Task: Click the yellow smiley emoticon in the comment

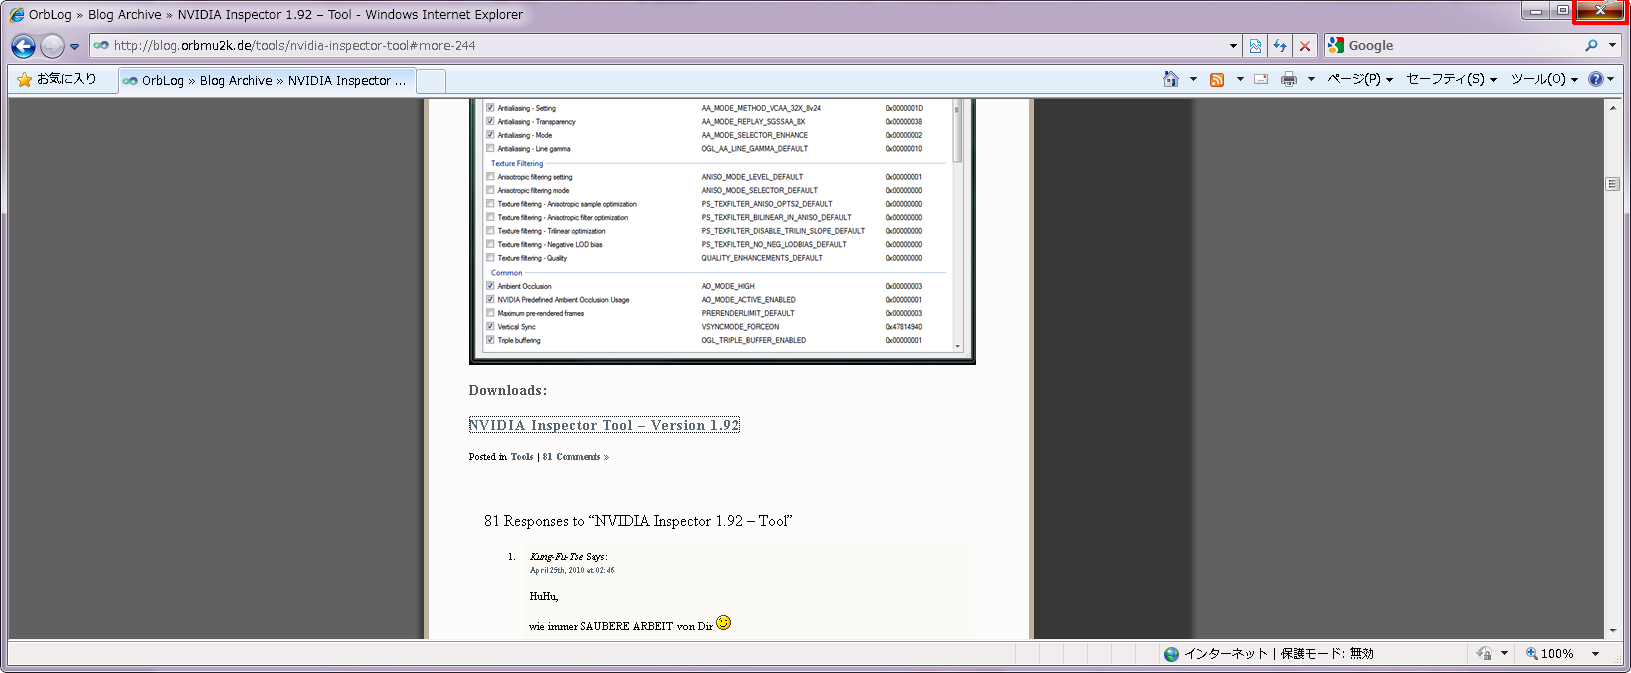Action: [724, 623]
